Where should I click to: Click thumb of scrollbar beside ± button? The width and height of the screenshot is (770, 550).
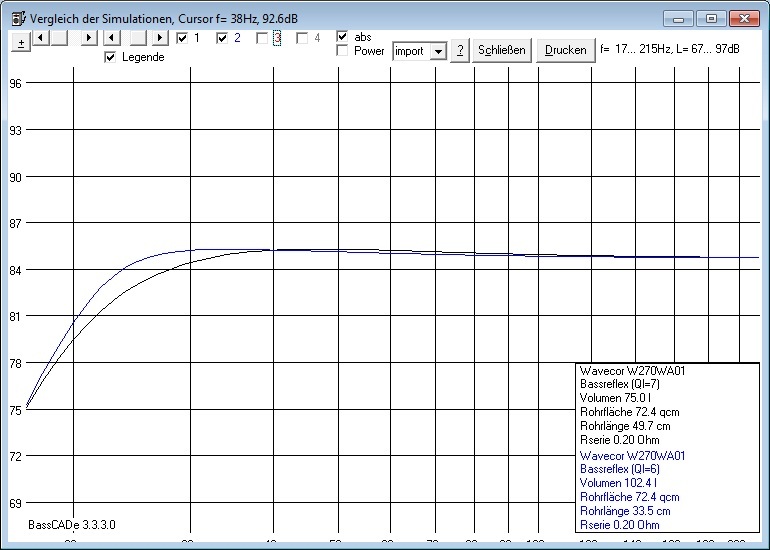tap(59, 38)
